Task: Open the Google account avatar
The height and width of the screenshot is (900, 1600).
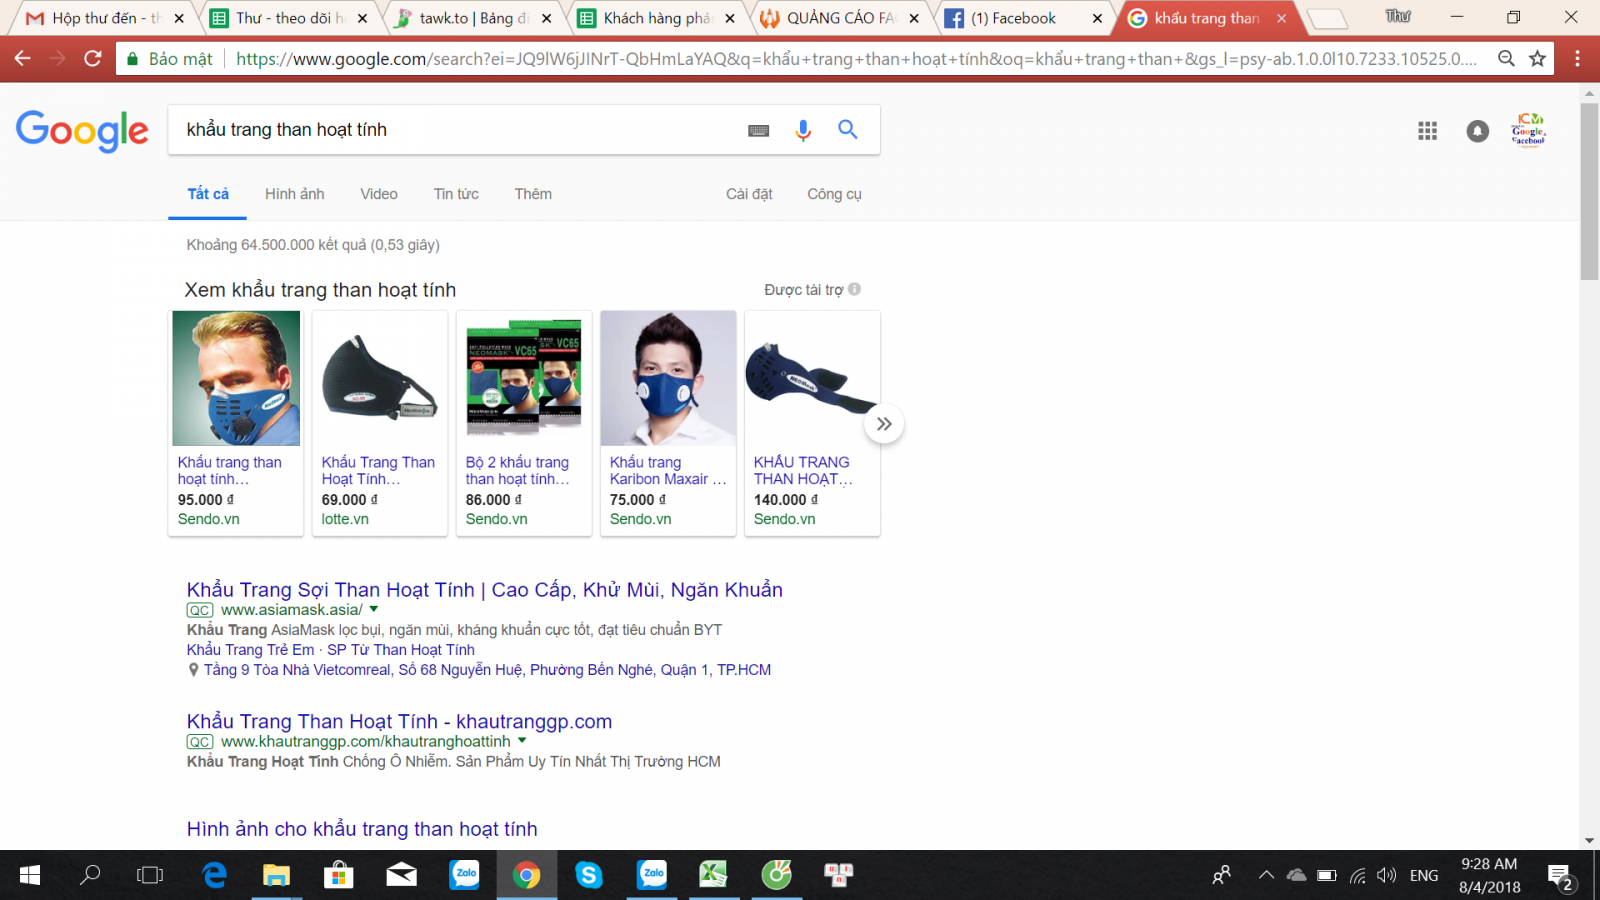Action: (1529, 130)
